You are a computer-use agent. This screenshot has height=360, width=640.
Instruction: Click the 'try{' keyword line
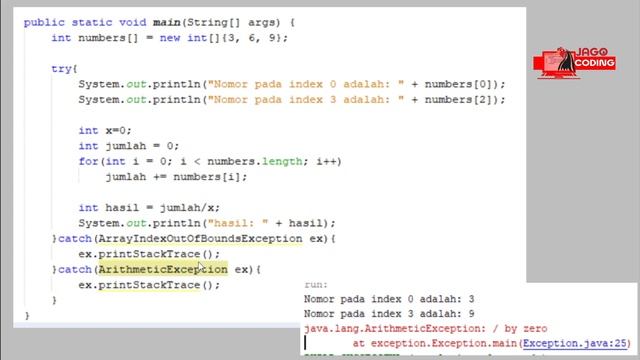point(64,69)
